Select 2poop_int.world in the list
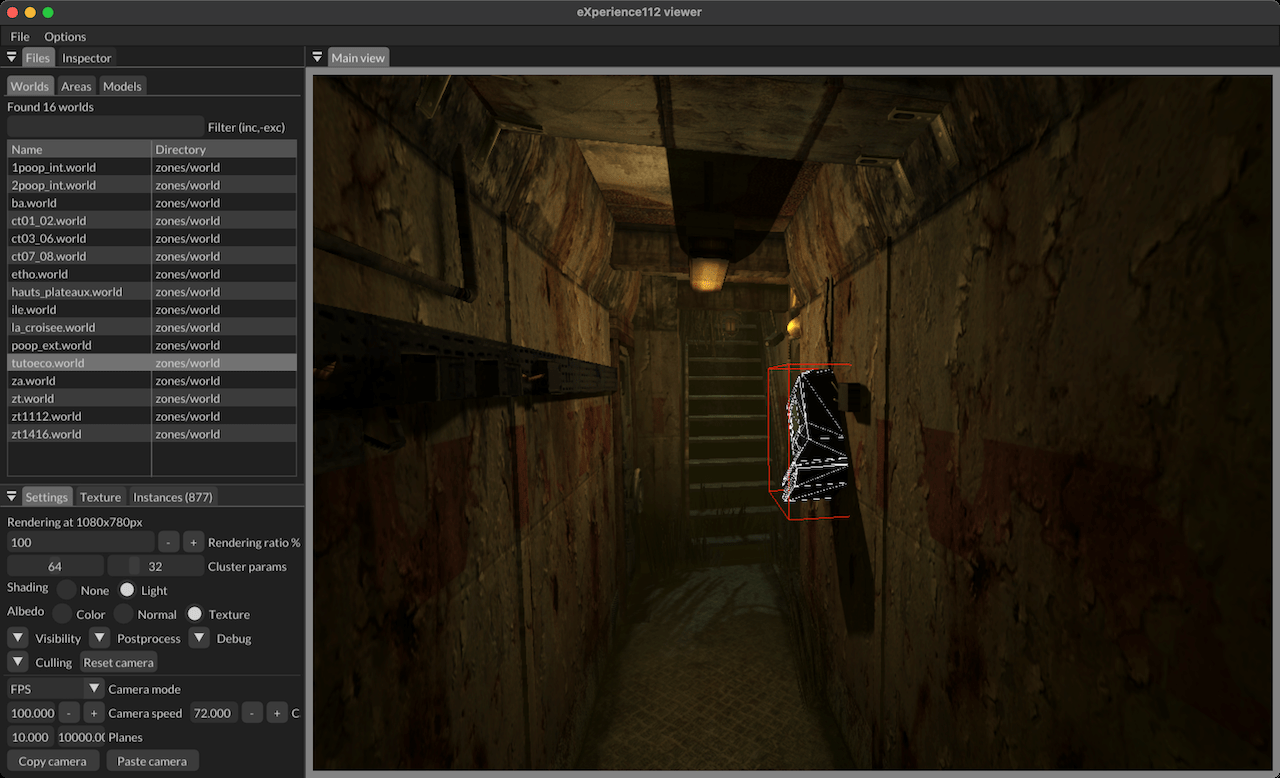The width and height of the screenshot is (1280, 778). (152, 185)
